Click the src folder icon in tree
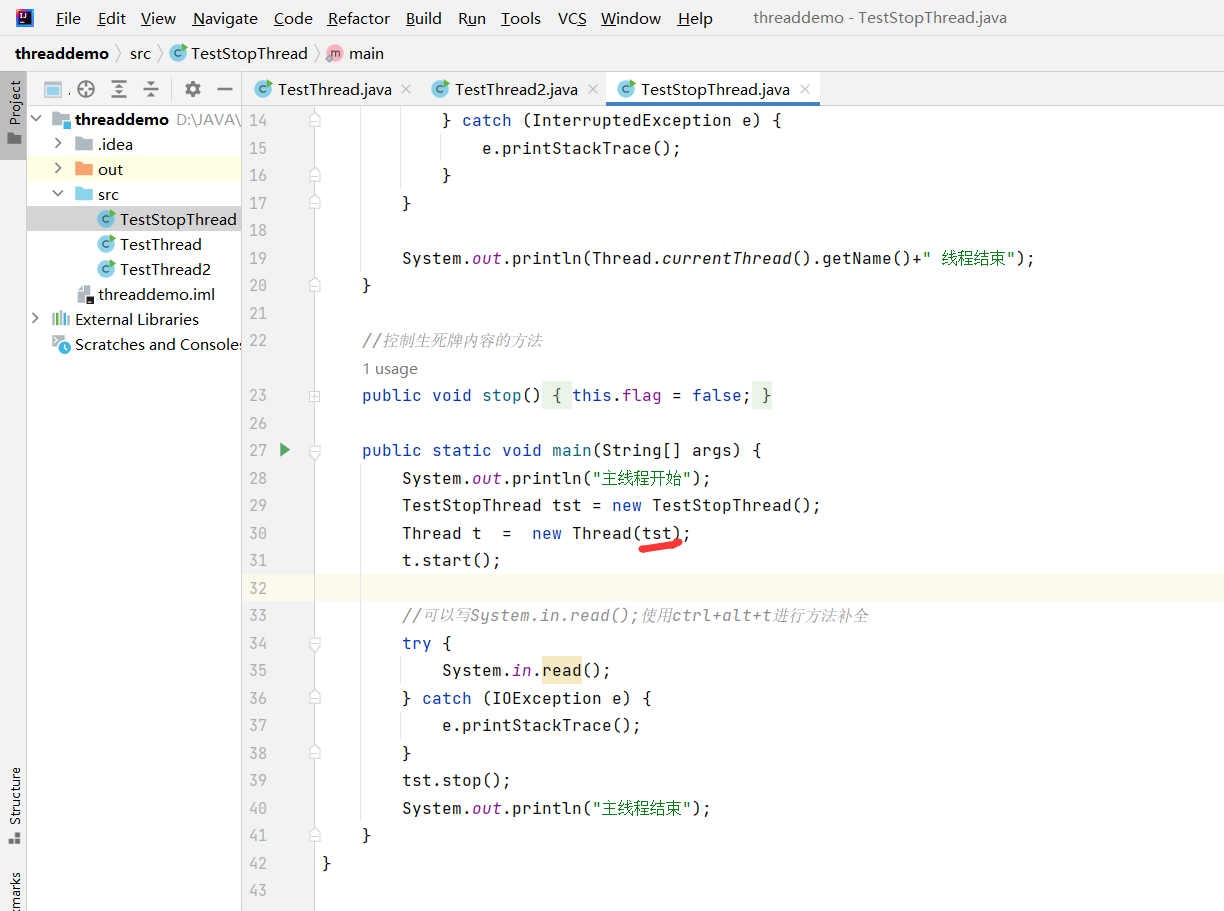 (x=84, y=193)
